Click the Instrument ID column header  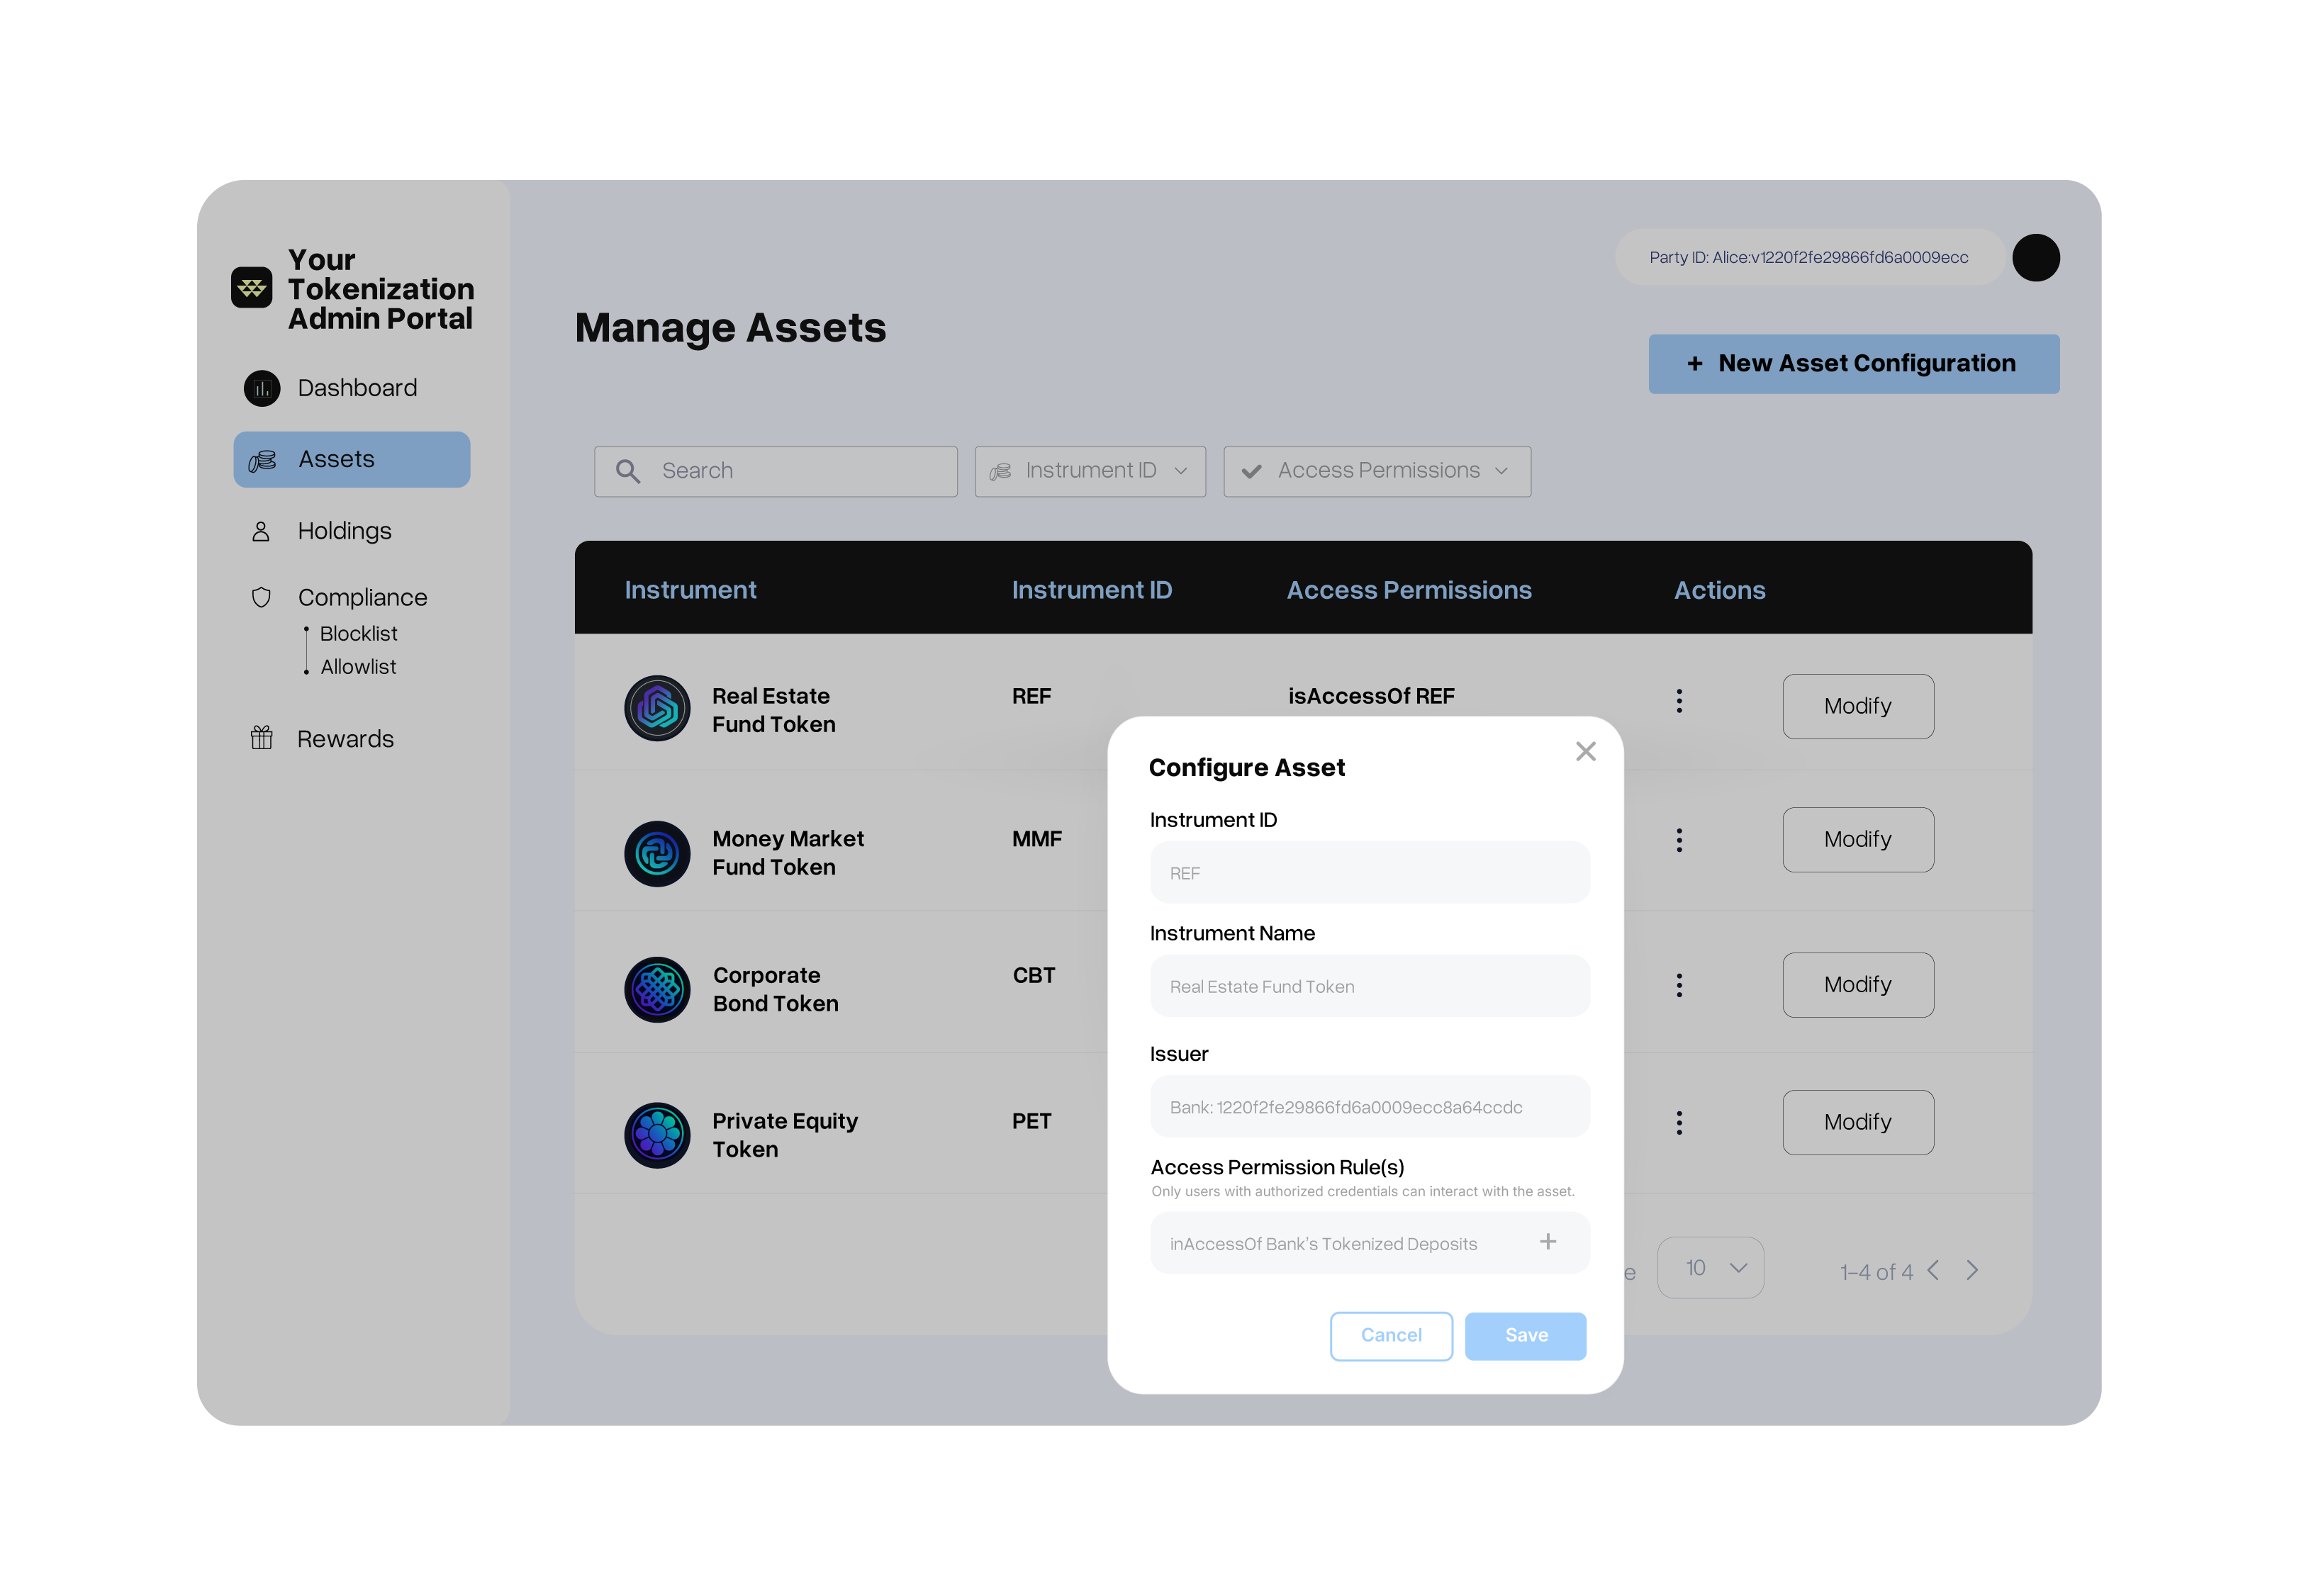click(x=1091, y=590)
